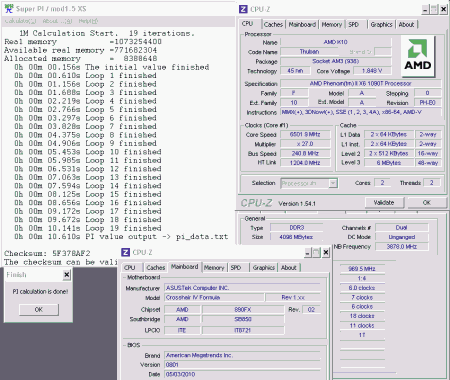The width and height of the screenshot is (450, 380).
Task: Select the CPU tab in top CPU-Z window
Action: click(247, 24)
